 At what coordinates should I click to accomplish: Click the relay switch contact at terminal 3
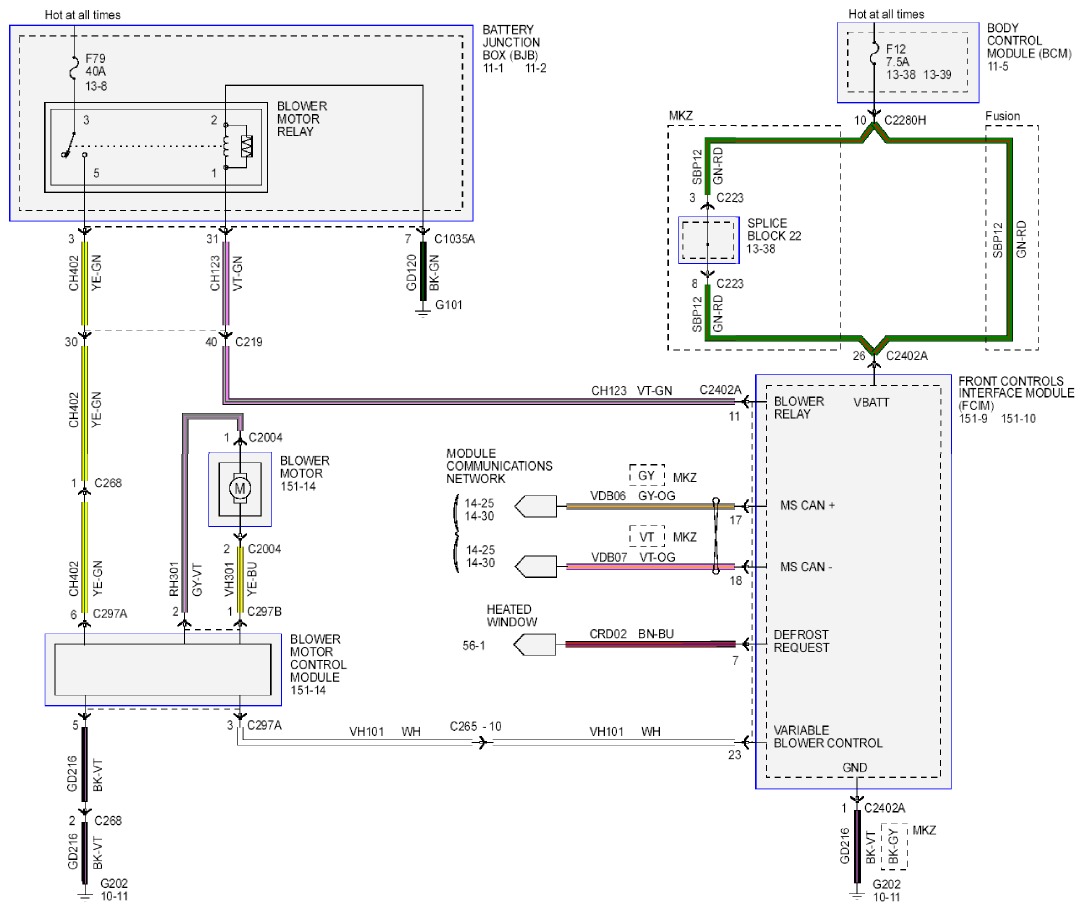pos(68,145)
